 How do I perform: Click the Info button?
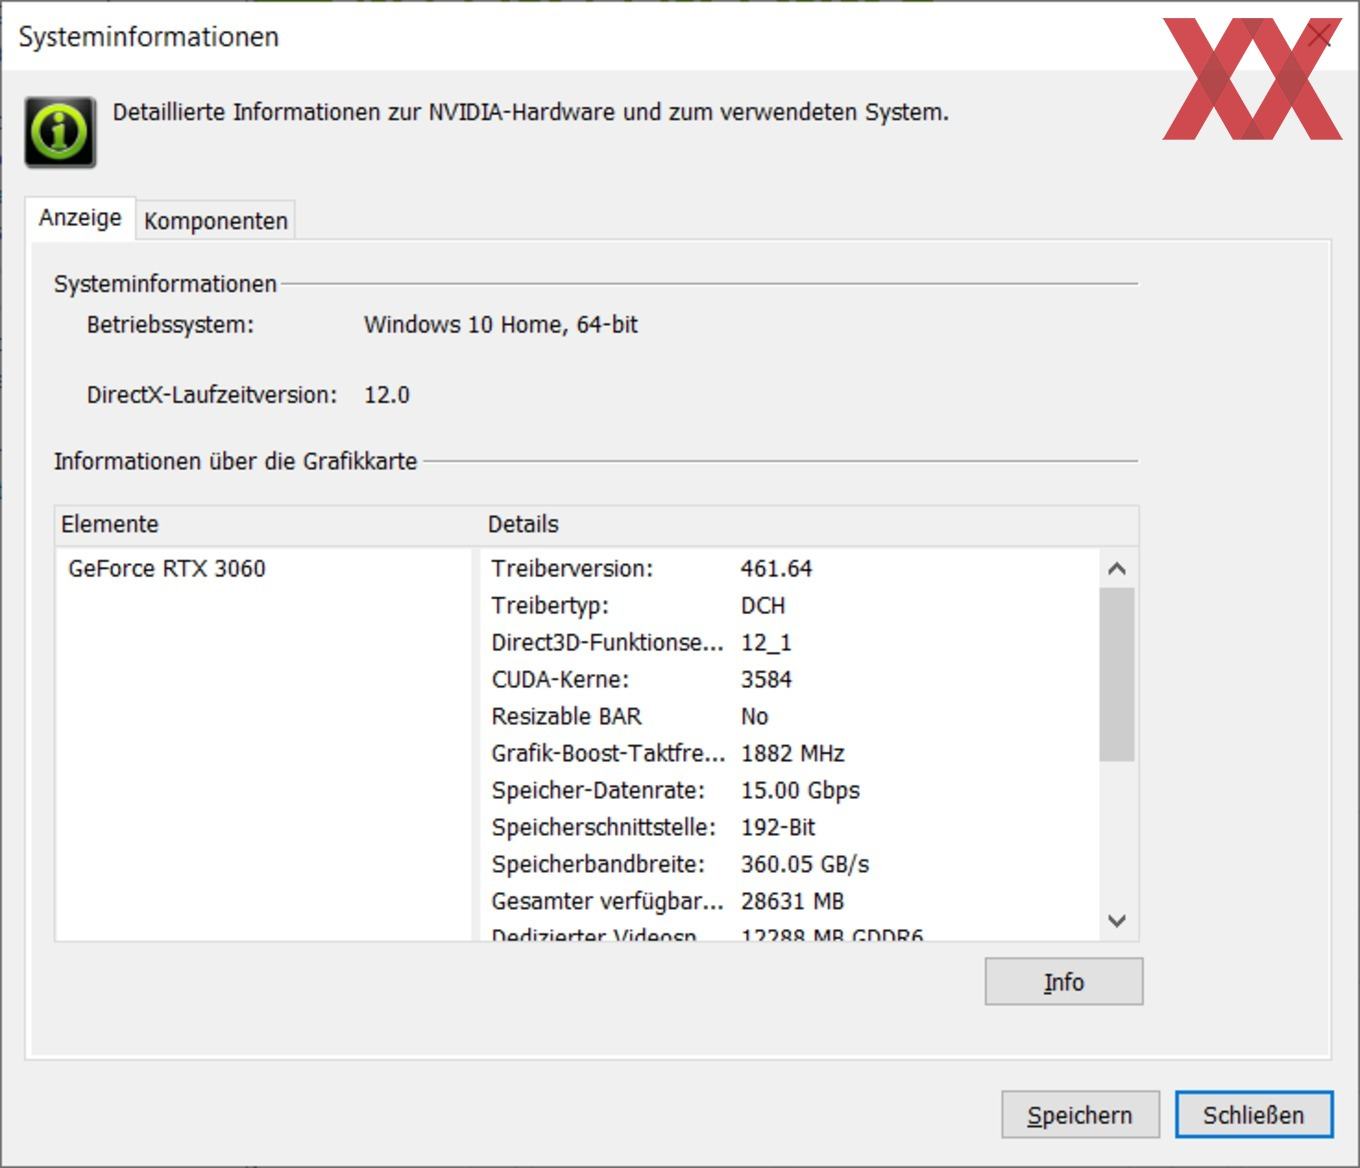1064,982
